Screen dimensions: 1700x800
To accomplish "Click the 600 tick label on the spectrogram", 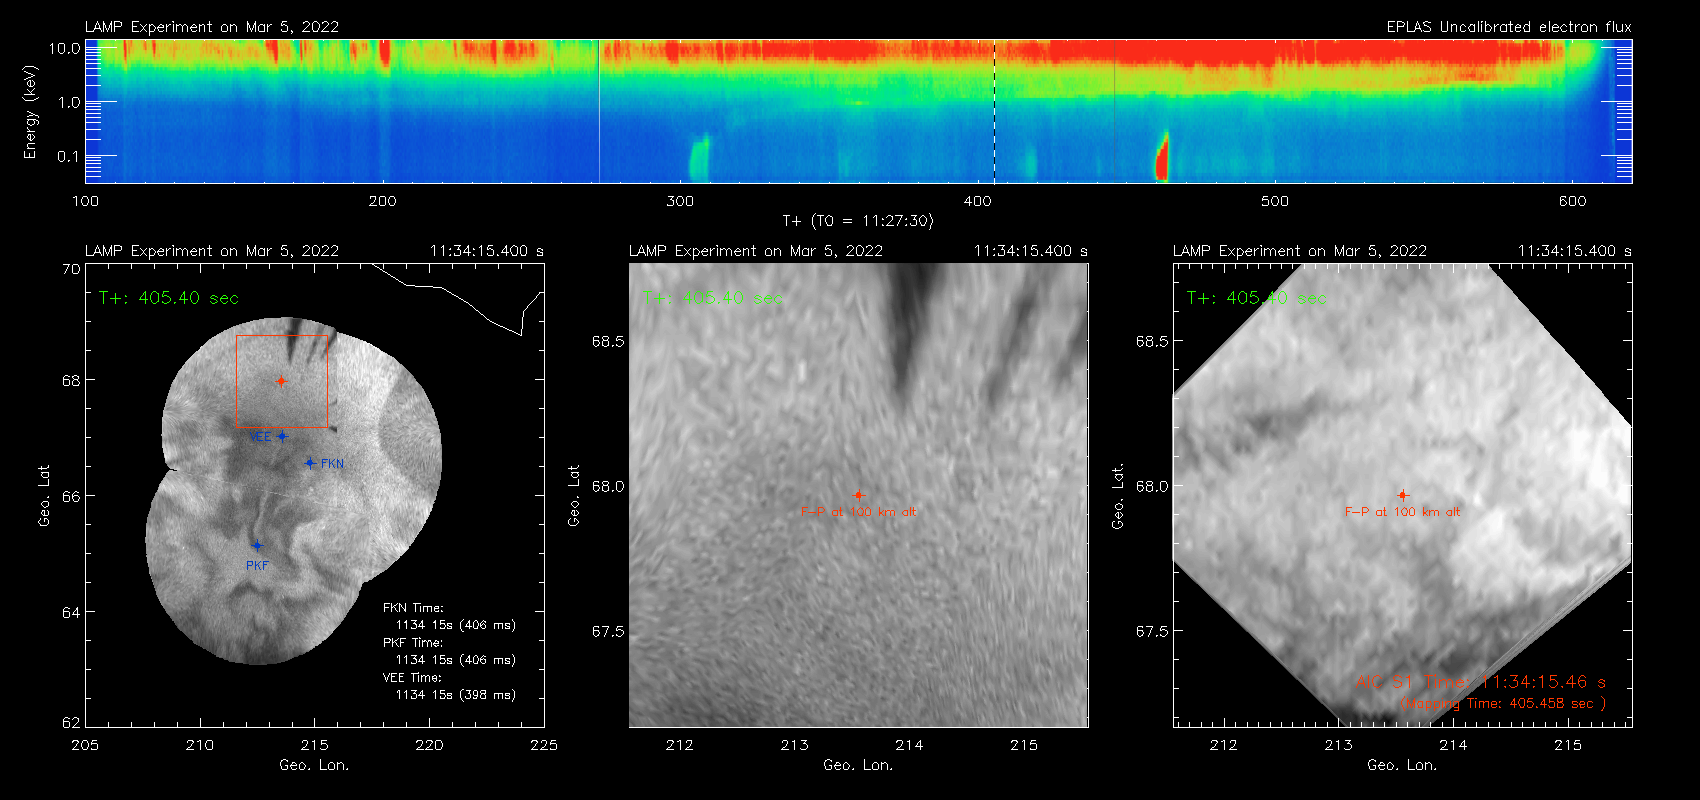I will (1572, 201).
